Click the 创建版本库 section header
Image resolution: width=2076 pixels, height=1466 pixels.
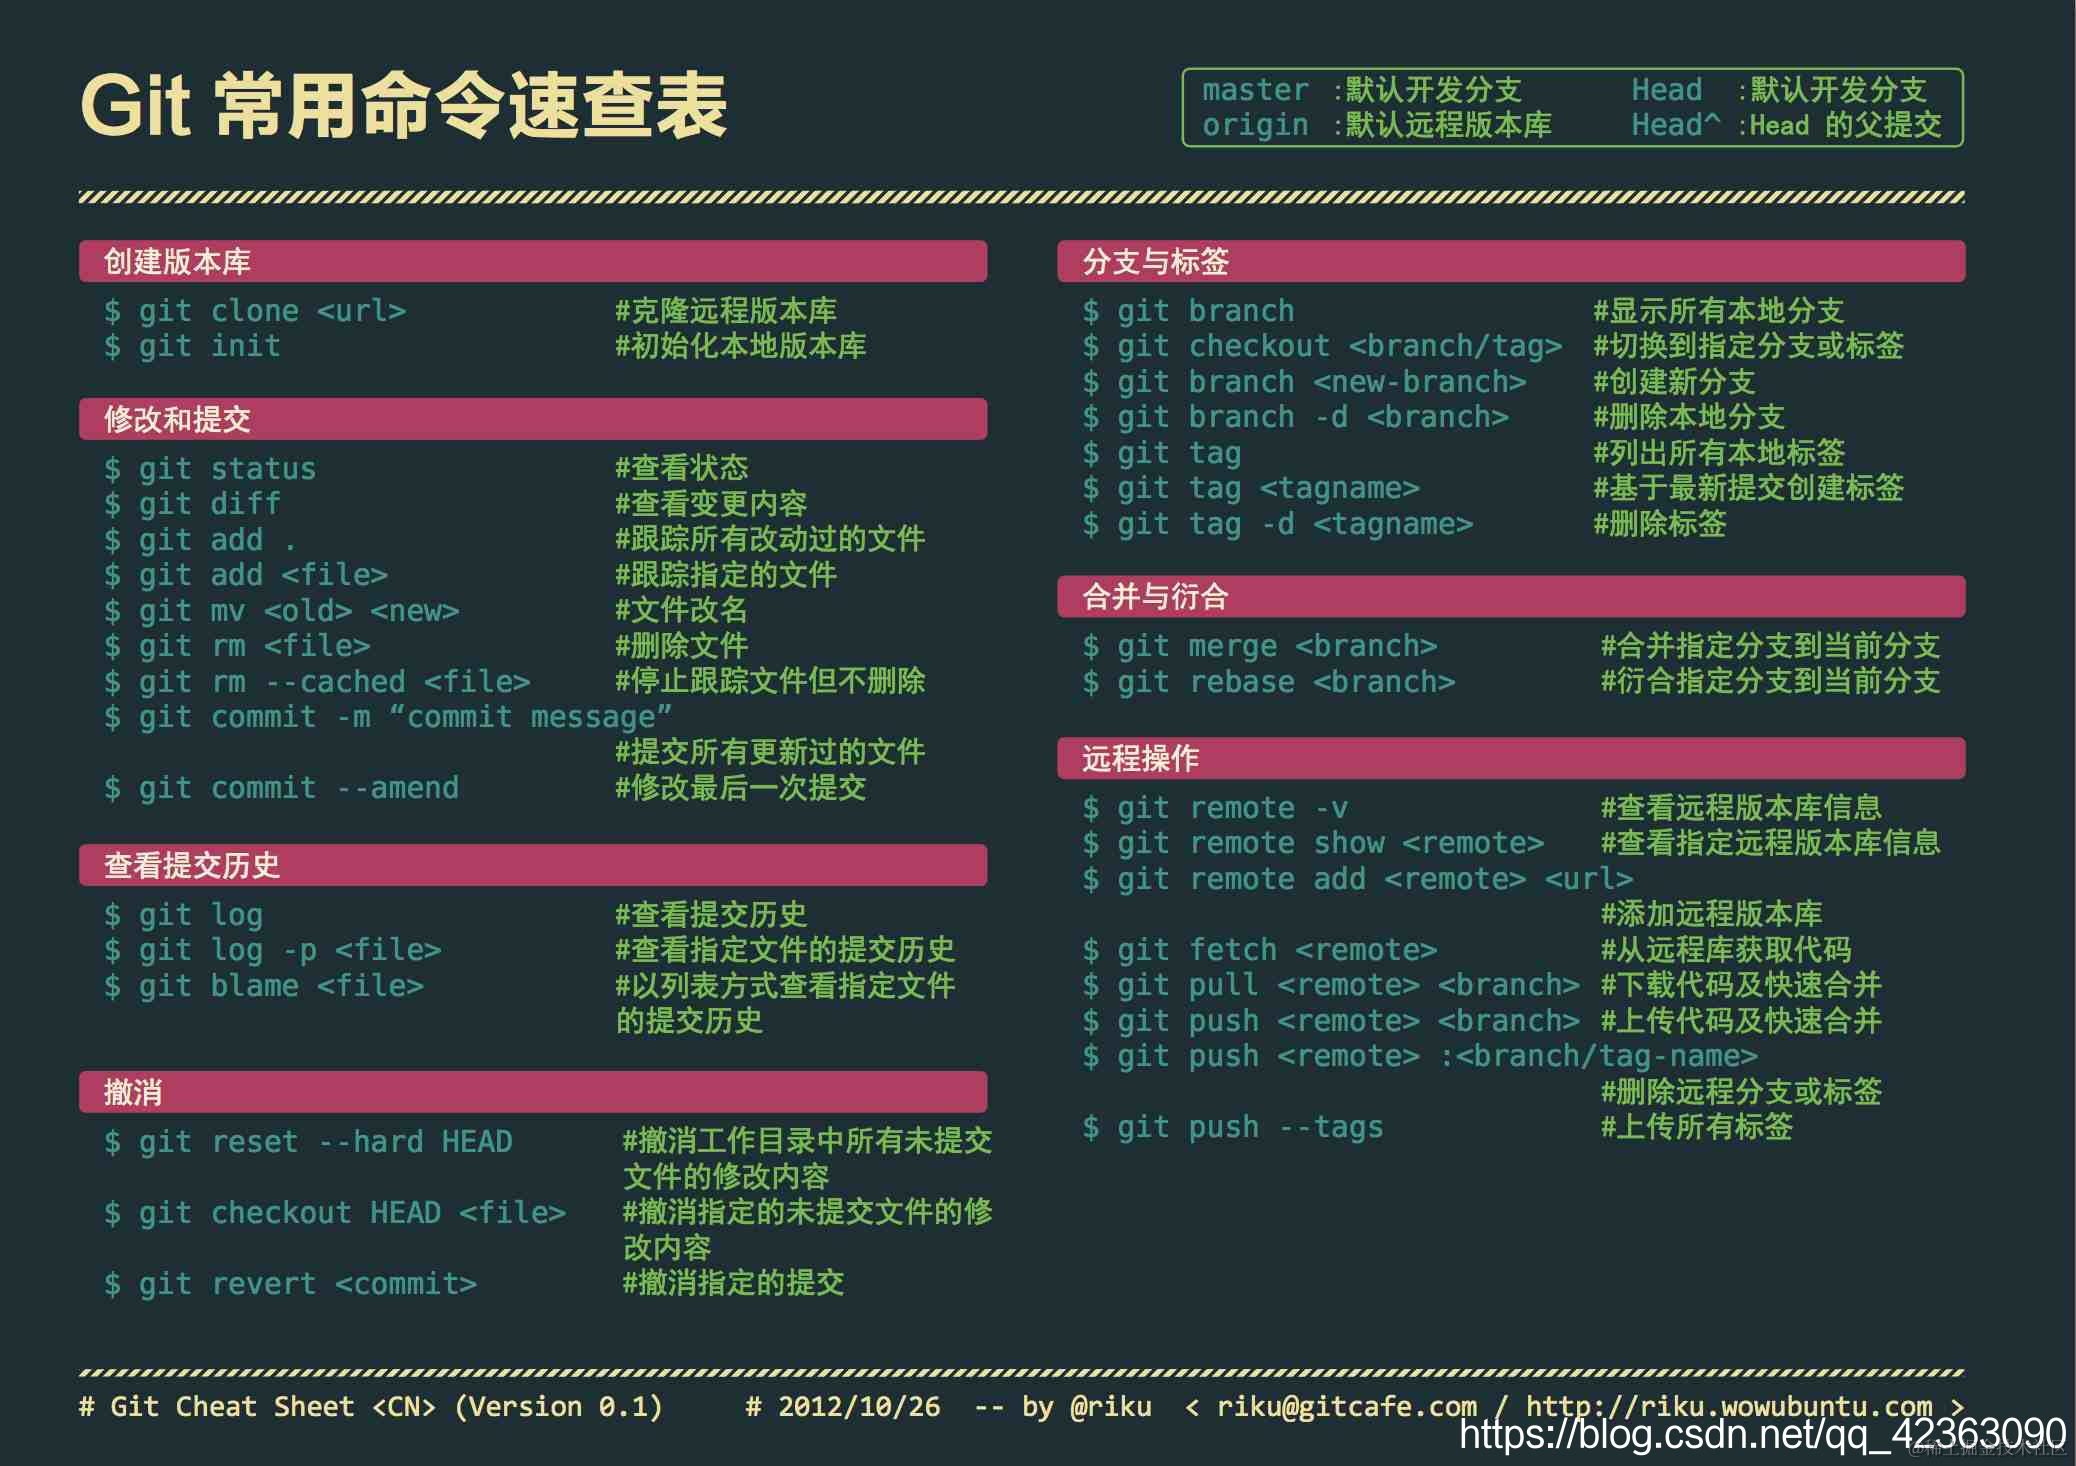click(x=178, y=263)
